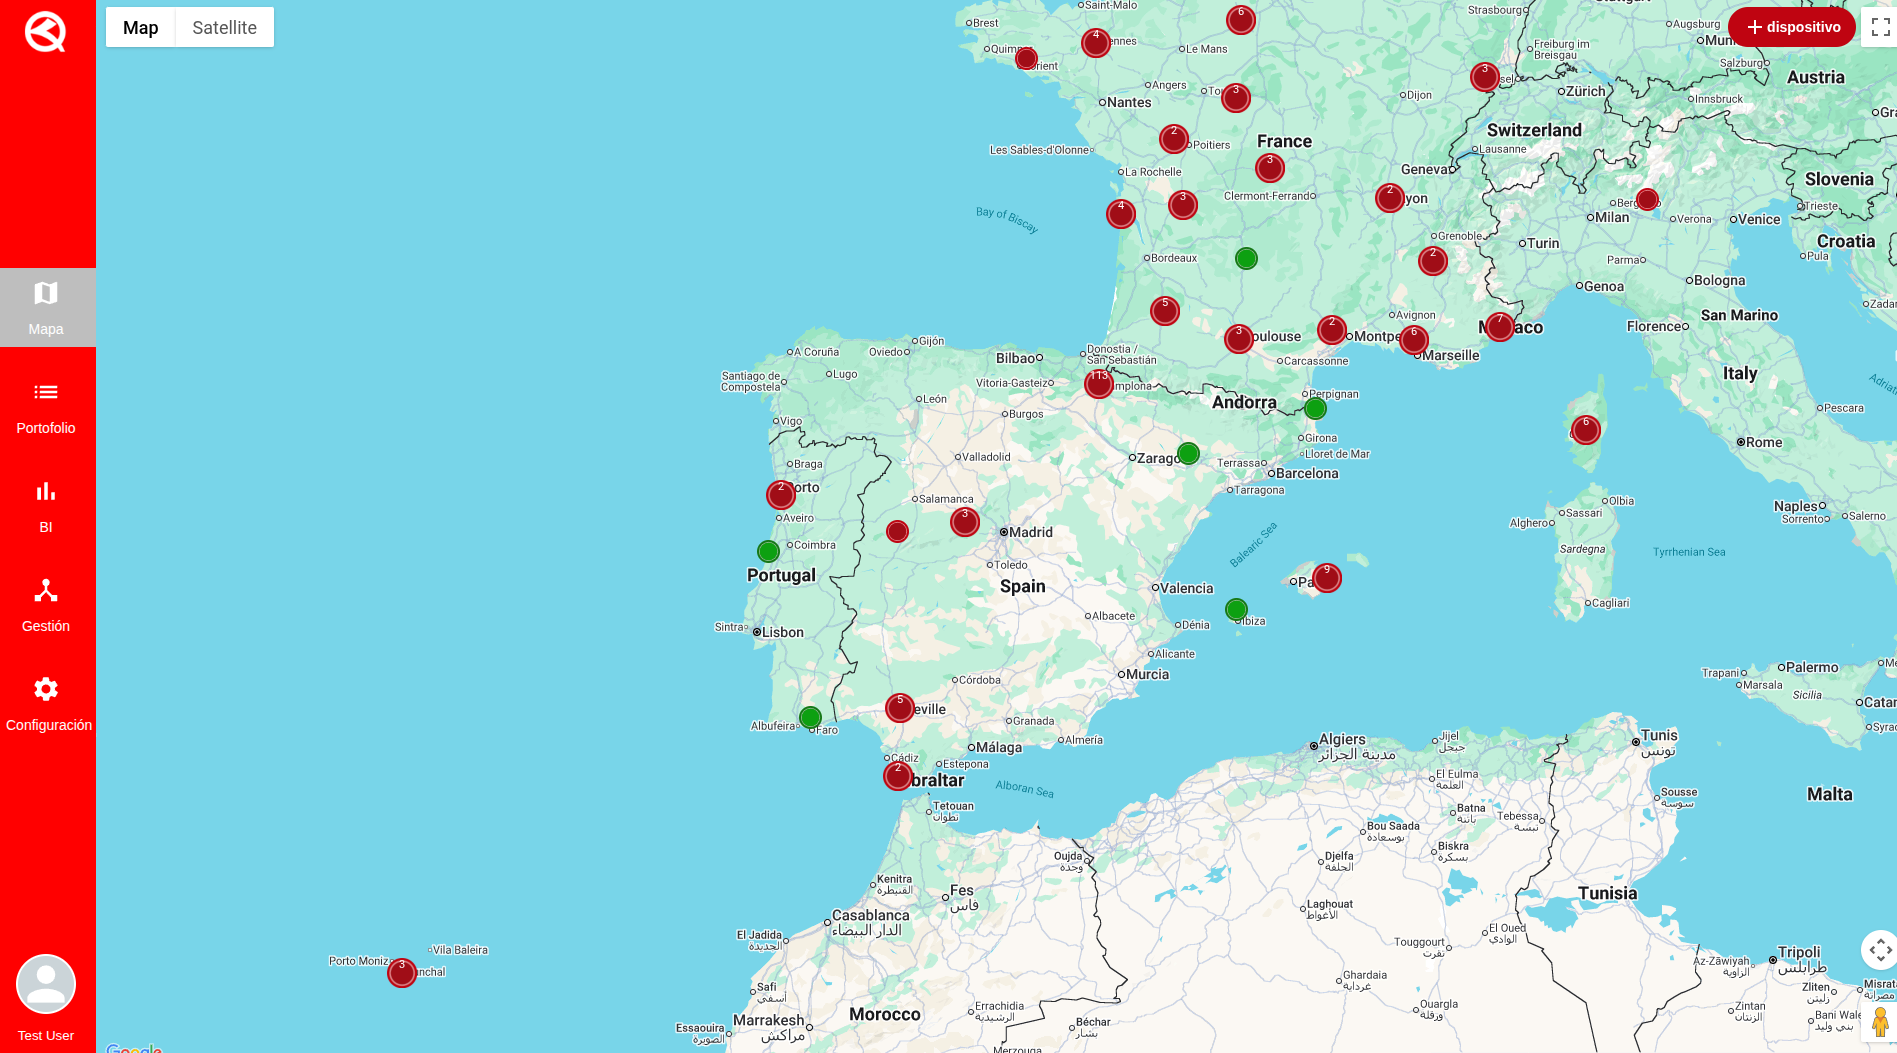Click the company logo icon
Image resolution: width=1897 pixels, height=1053 pixels.
(x=46, y=32)
